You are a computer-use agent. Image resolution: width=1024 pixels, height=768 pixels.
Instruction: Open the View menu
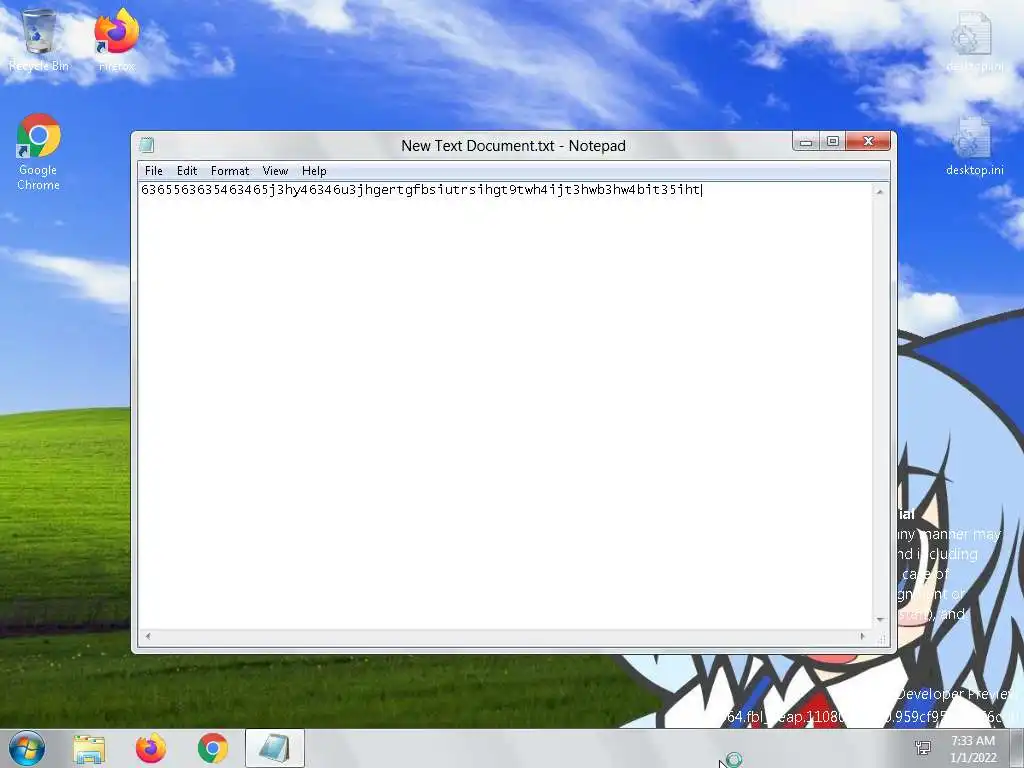275,170
